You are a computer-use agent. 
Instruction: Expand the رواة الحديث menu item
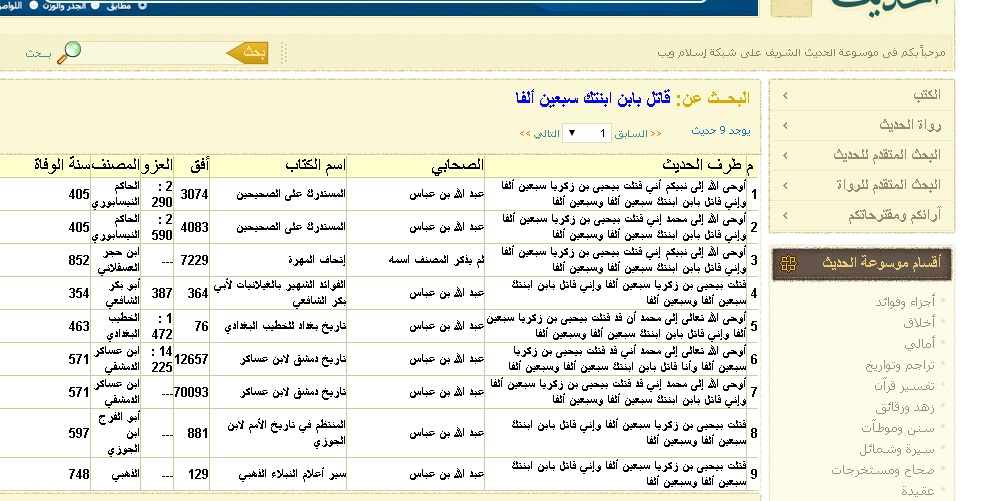click(863, 125)
